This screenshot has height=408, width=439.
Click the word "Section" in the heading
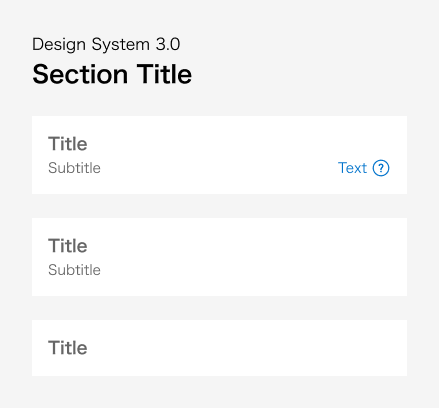click(80, 74)
